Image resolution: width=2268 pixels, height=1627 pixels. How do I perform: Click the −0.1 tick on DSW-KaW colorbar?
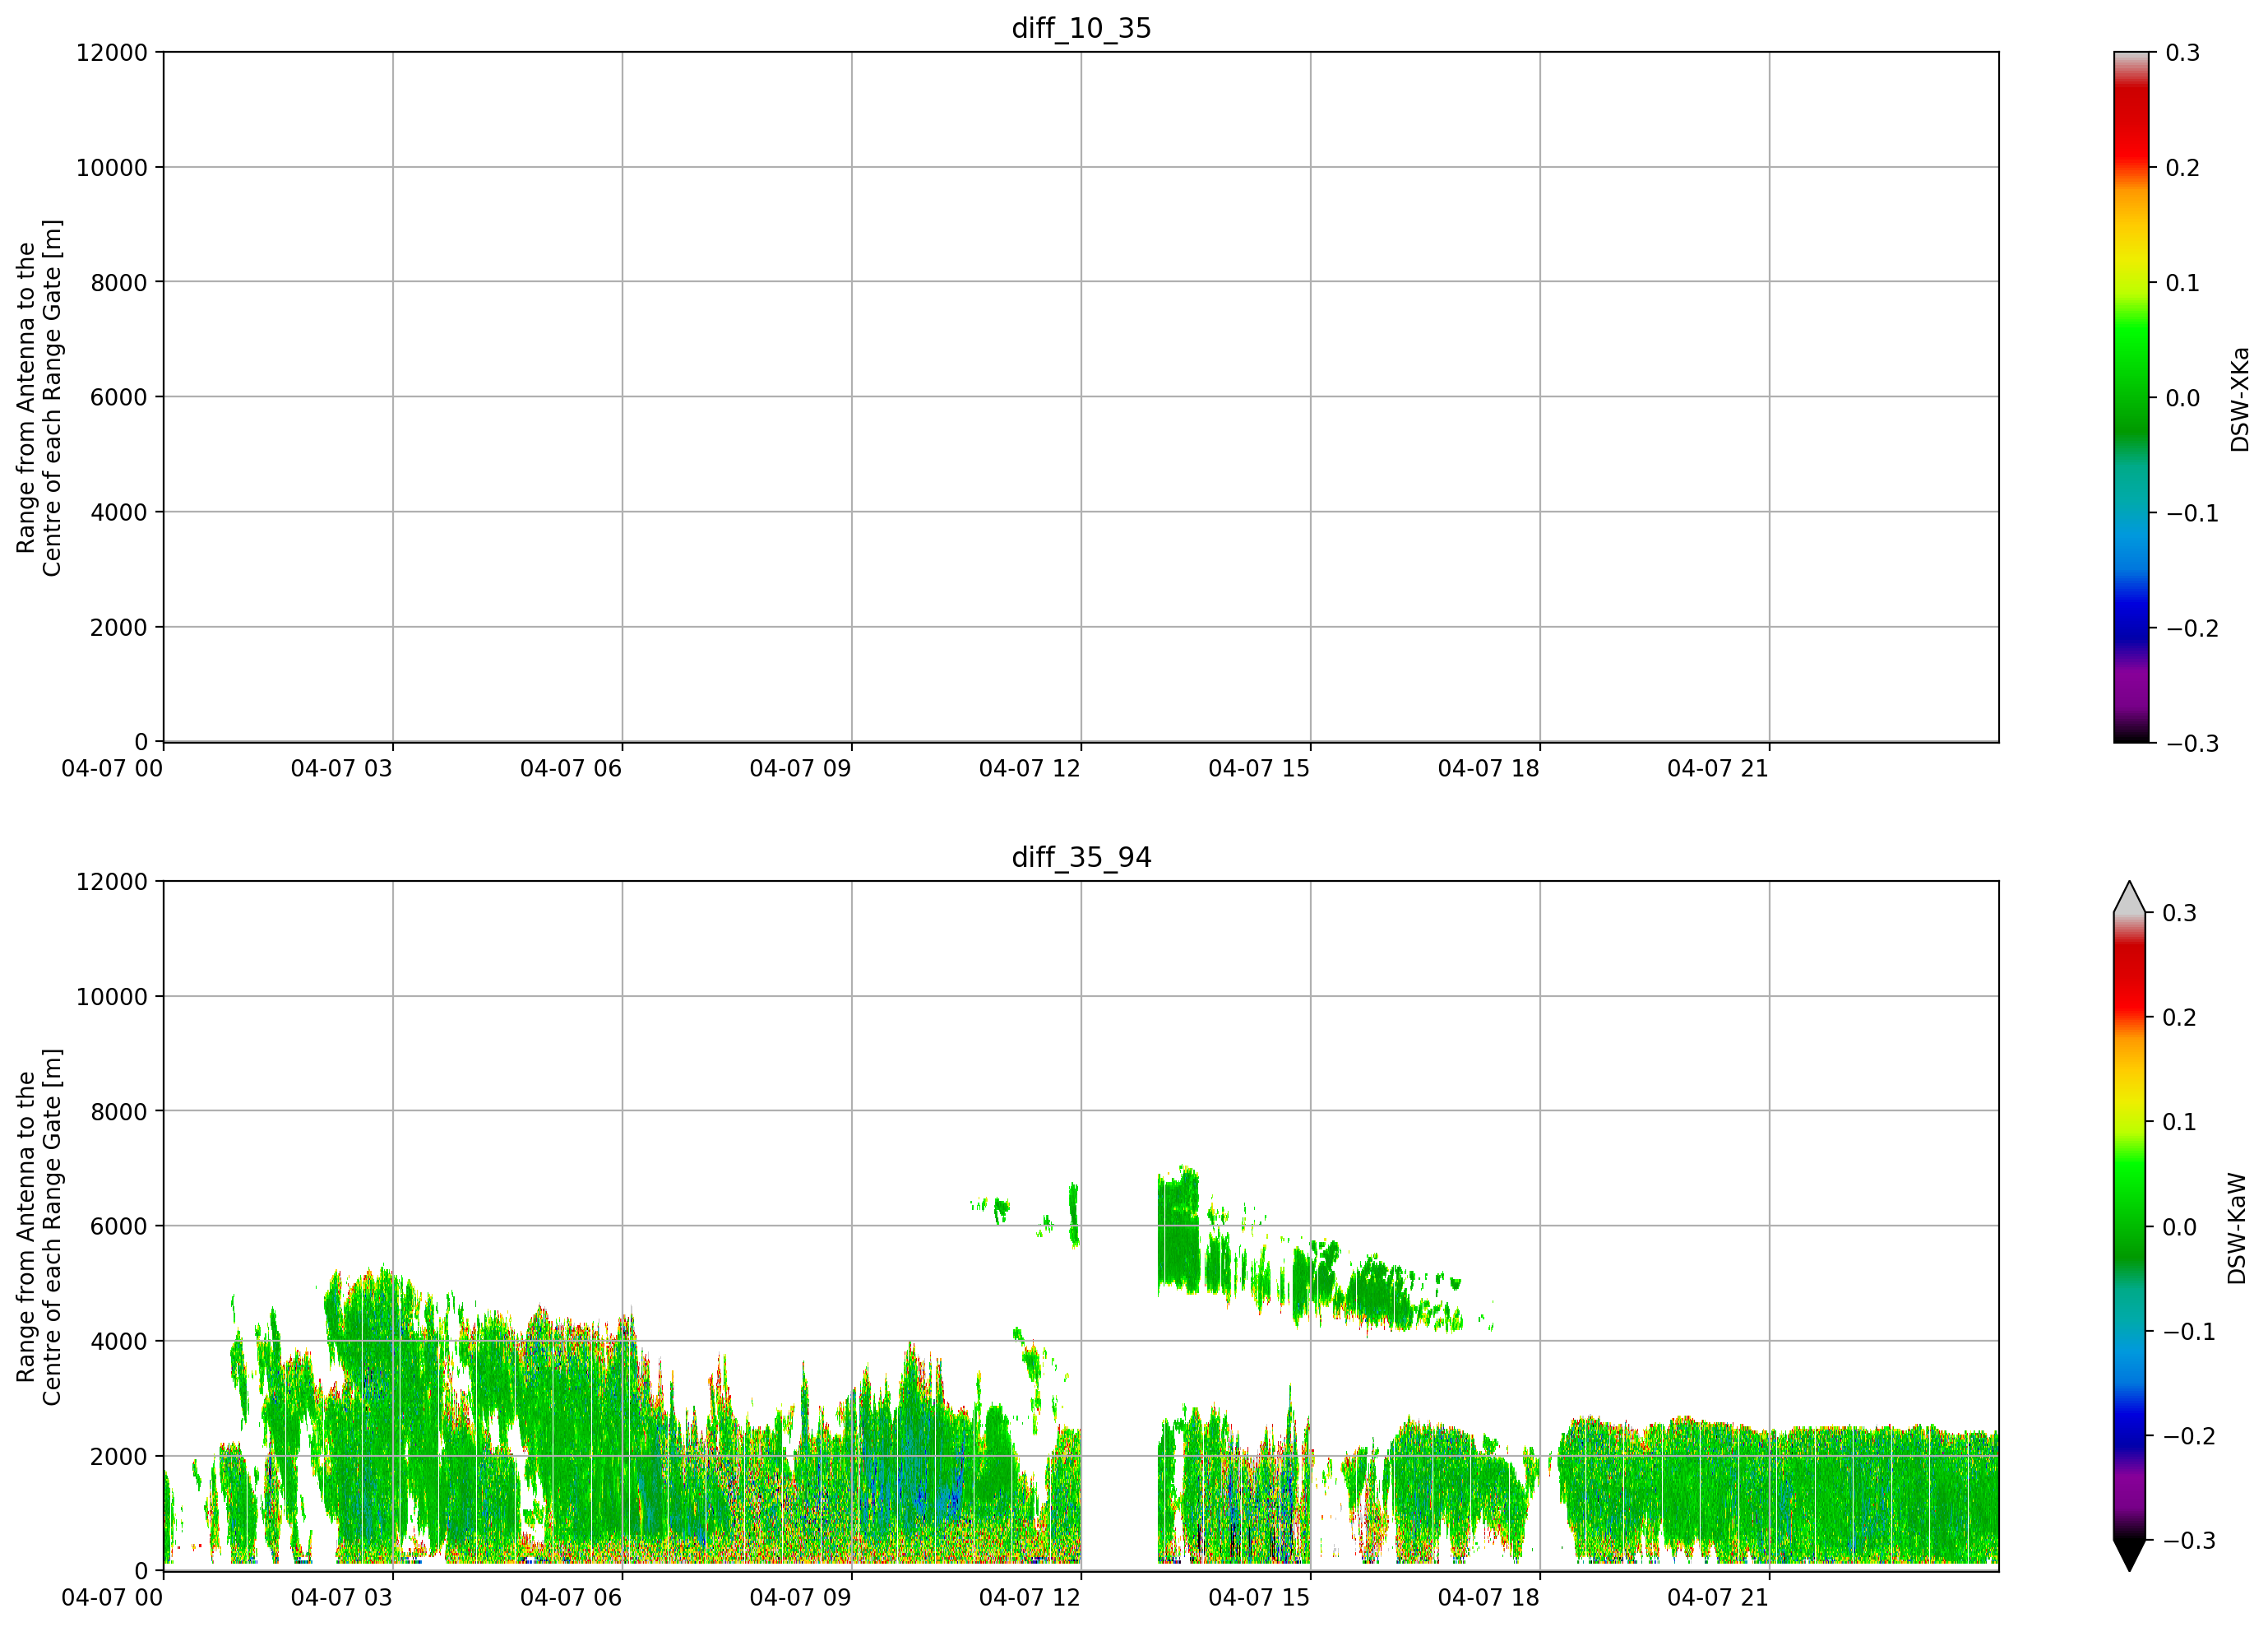click(x=2189, y=1331)
